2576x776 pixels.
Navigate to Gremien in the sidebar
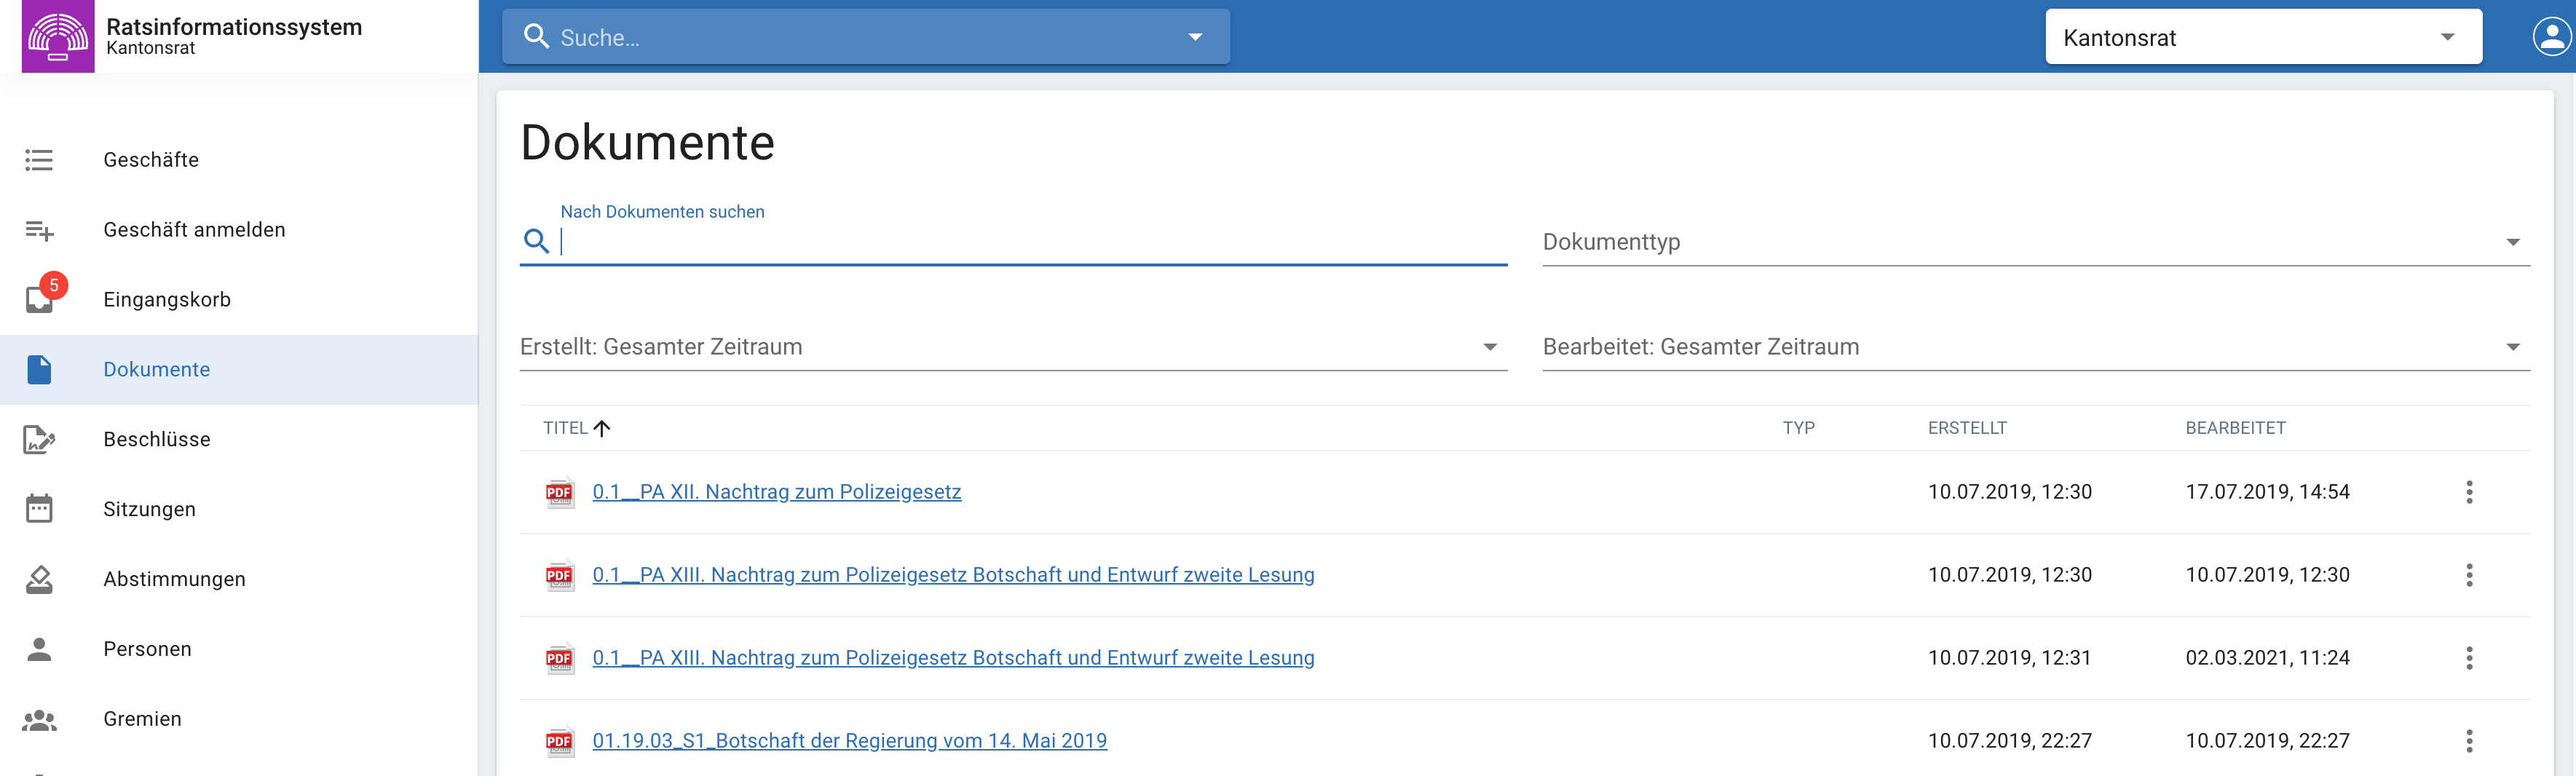142,719
